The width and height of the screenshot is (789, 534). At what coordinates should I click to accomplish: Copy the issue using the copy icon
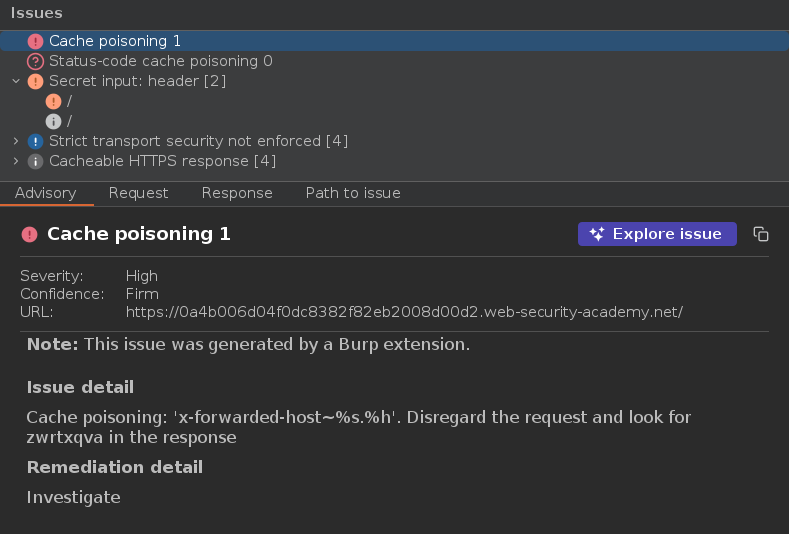click(x=761, y=234)
